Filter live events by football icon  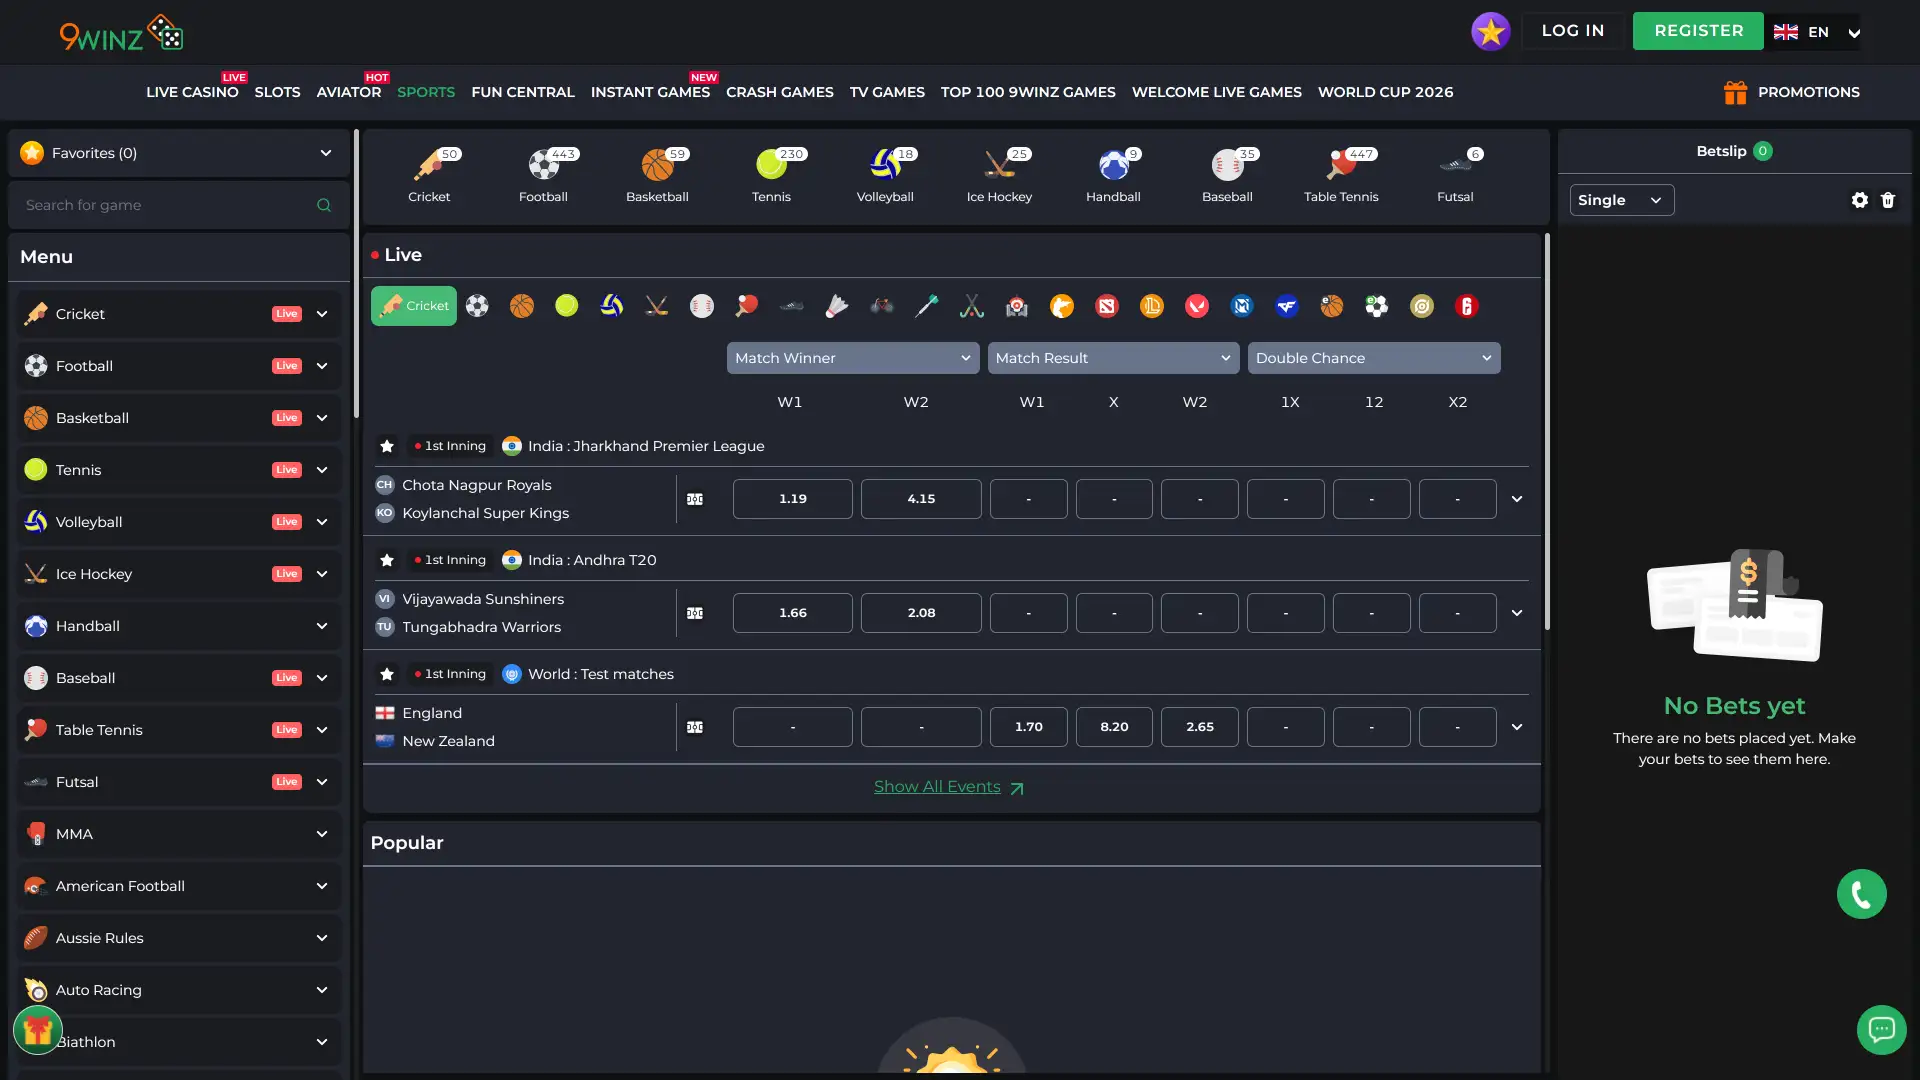coord(477,306)
